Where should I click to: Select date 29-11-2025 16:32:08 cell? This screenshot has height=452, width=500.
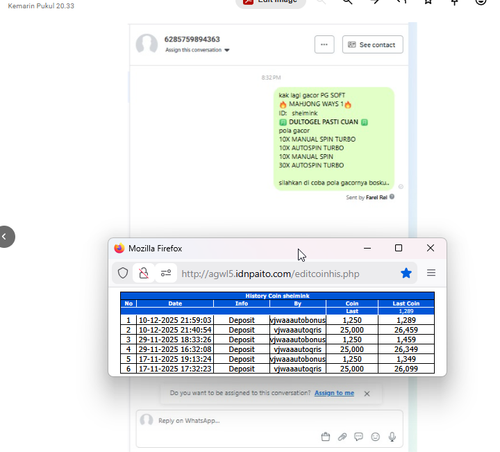coord(175,349)
